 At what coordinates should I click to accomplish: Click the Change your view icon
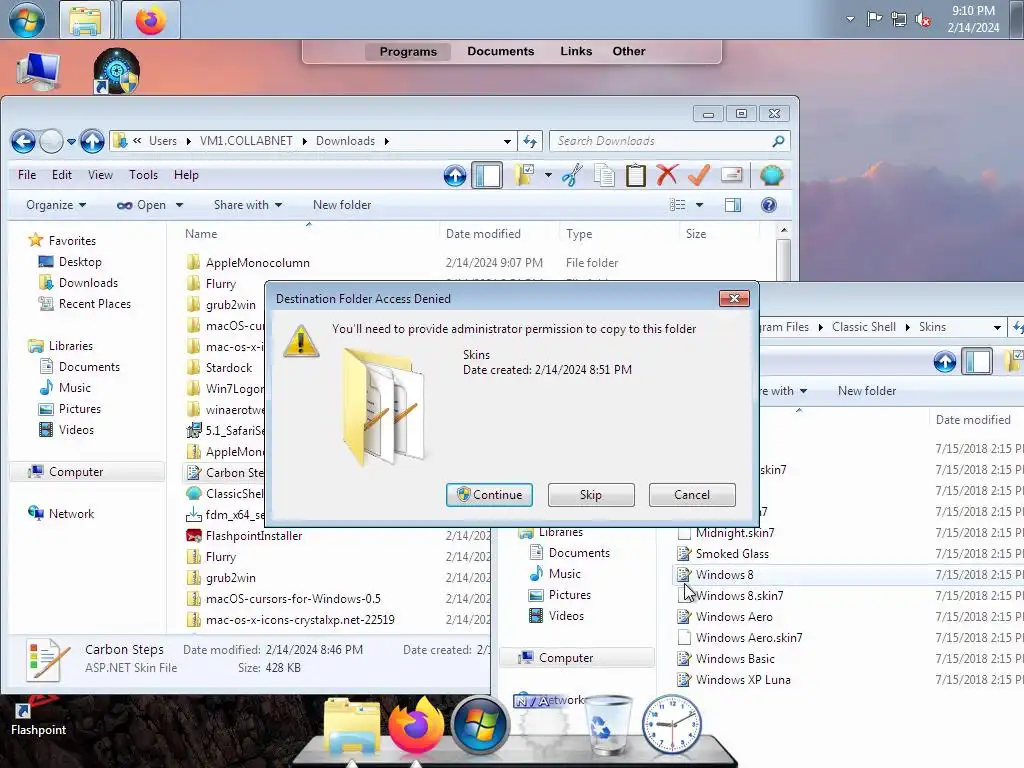[677, 205]
